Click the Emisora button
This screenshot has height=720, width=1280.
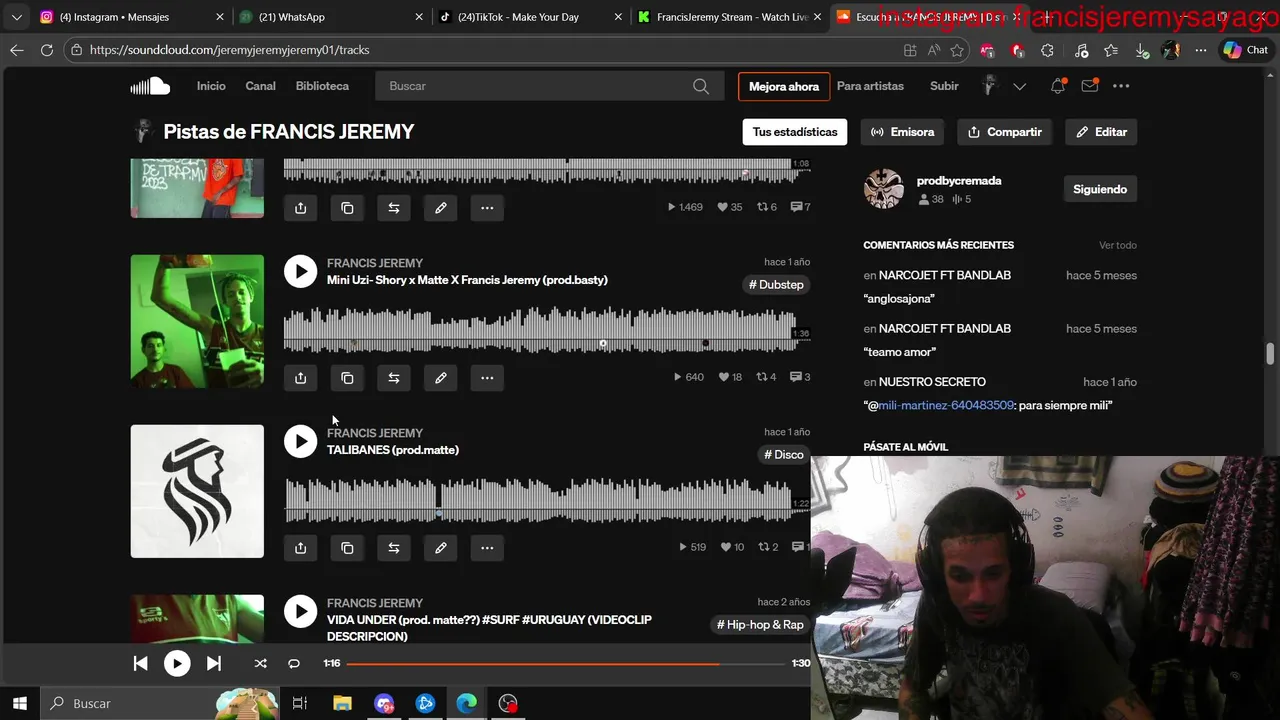pos(902,132)
